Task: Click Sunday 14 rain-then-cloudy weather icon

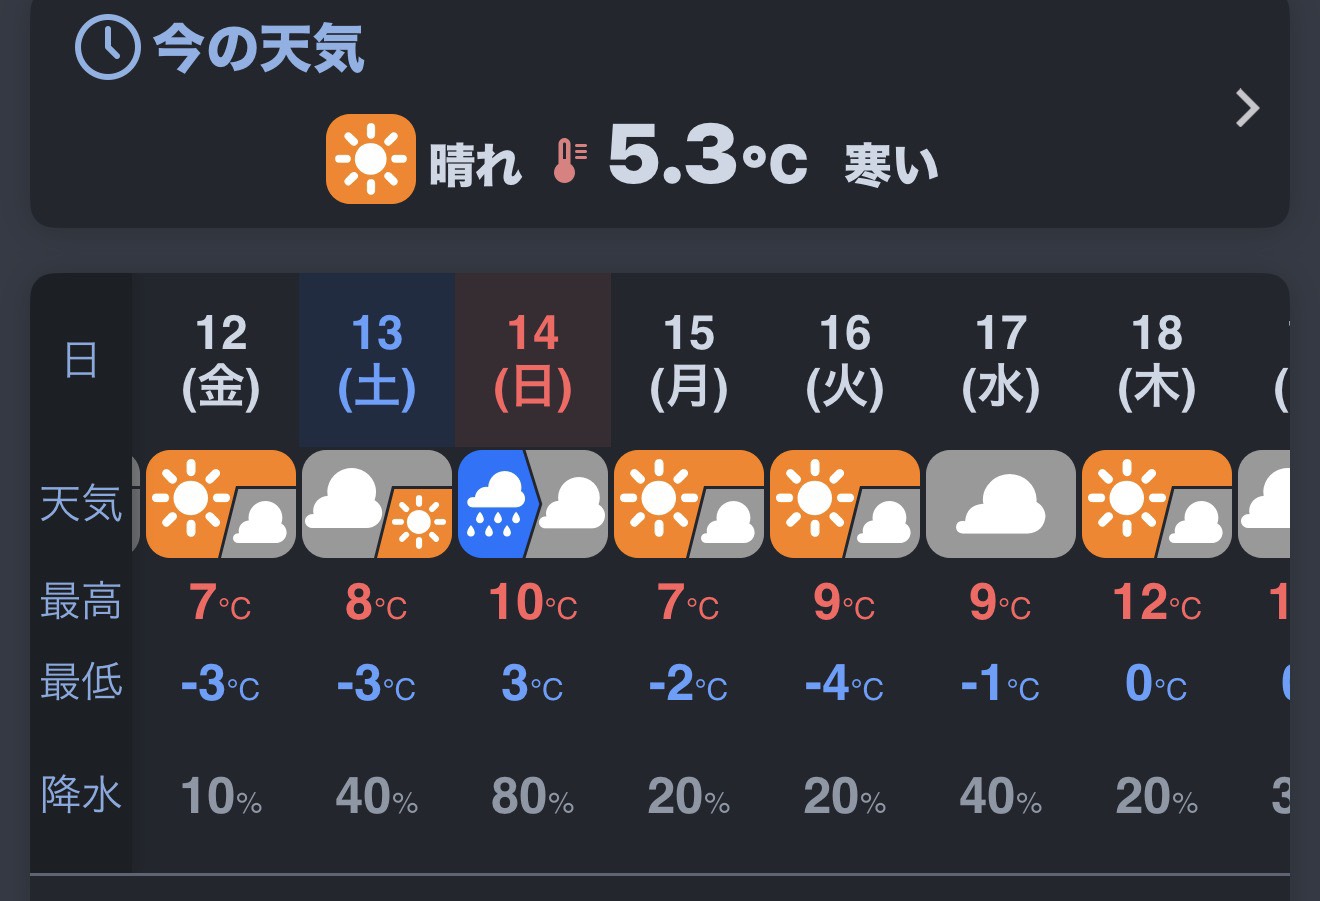Action: [532, 504]
